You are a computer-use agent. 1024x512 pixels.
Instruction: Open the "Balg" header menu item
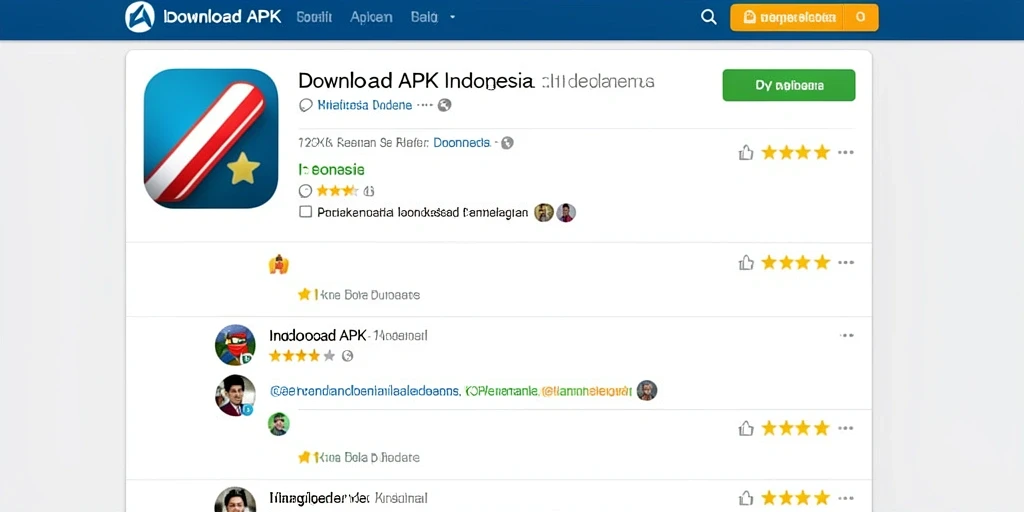(424, 17)
